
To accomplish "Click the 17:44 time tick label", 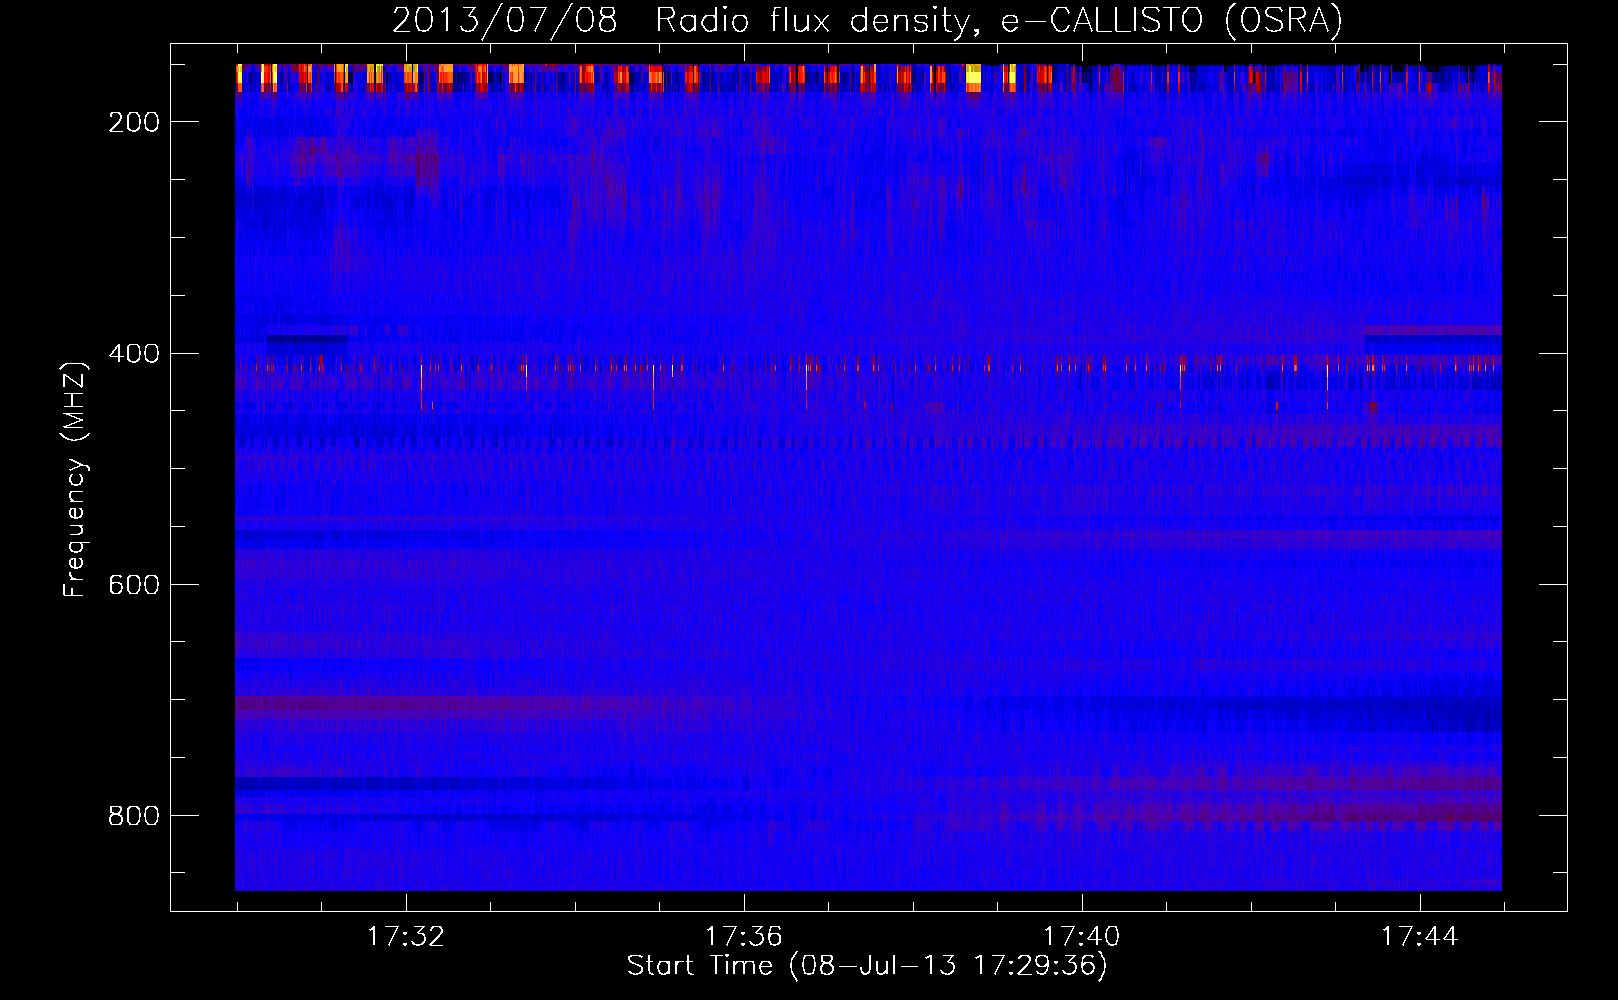I will point(1420,937).
